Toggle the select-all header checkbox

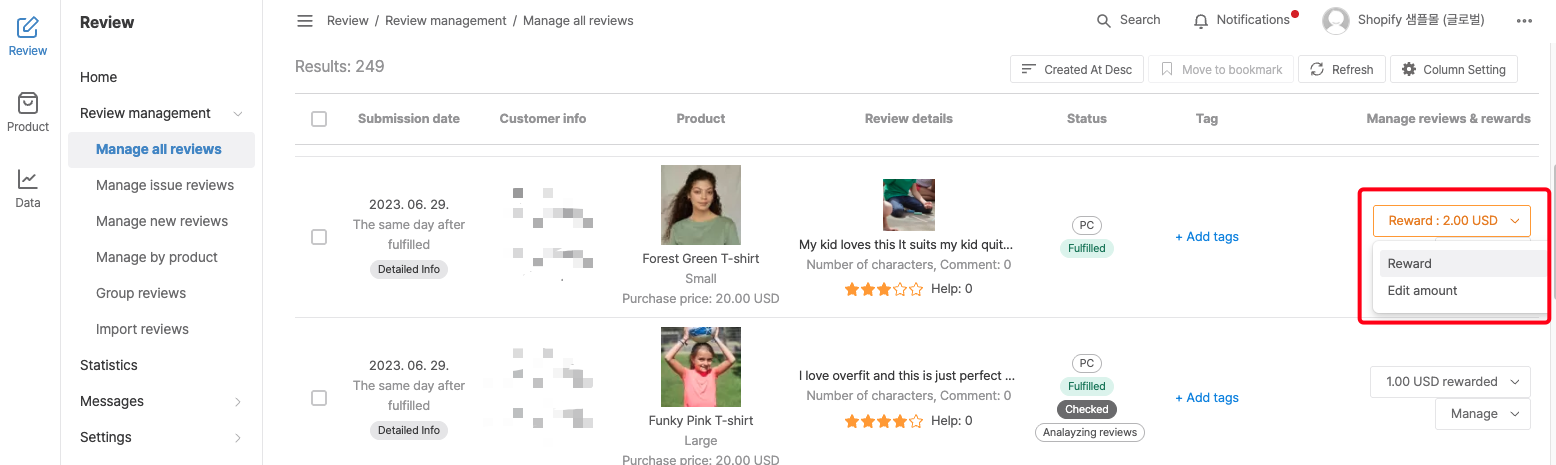pyautogui.click(x=319, y=119)
